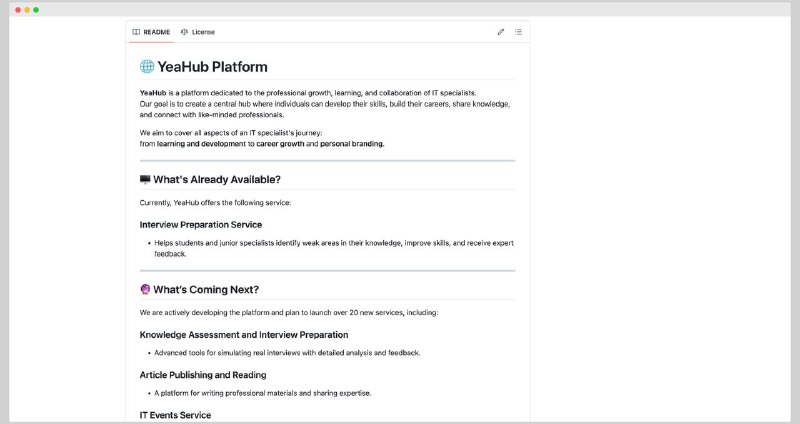Click the bold 'YeaHub' word in intro paragraph

click(153, 93)
